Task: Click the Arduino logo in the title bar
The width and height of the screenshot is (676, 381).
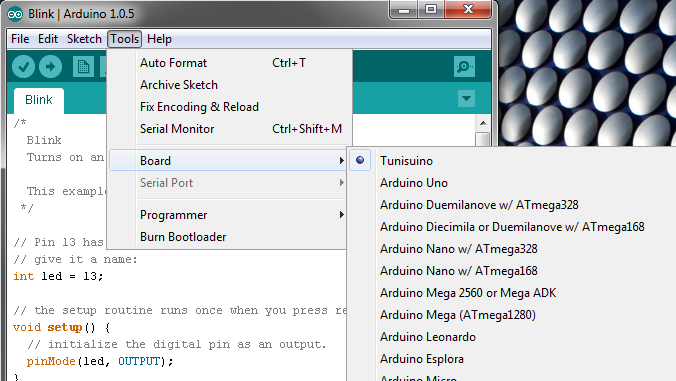Action: click(x=15, y=14)
